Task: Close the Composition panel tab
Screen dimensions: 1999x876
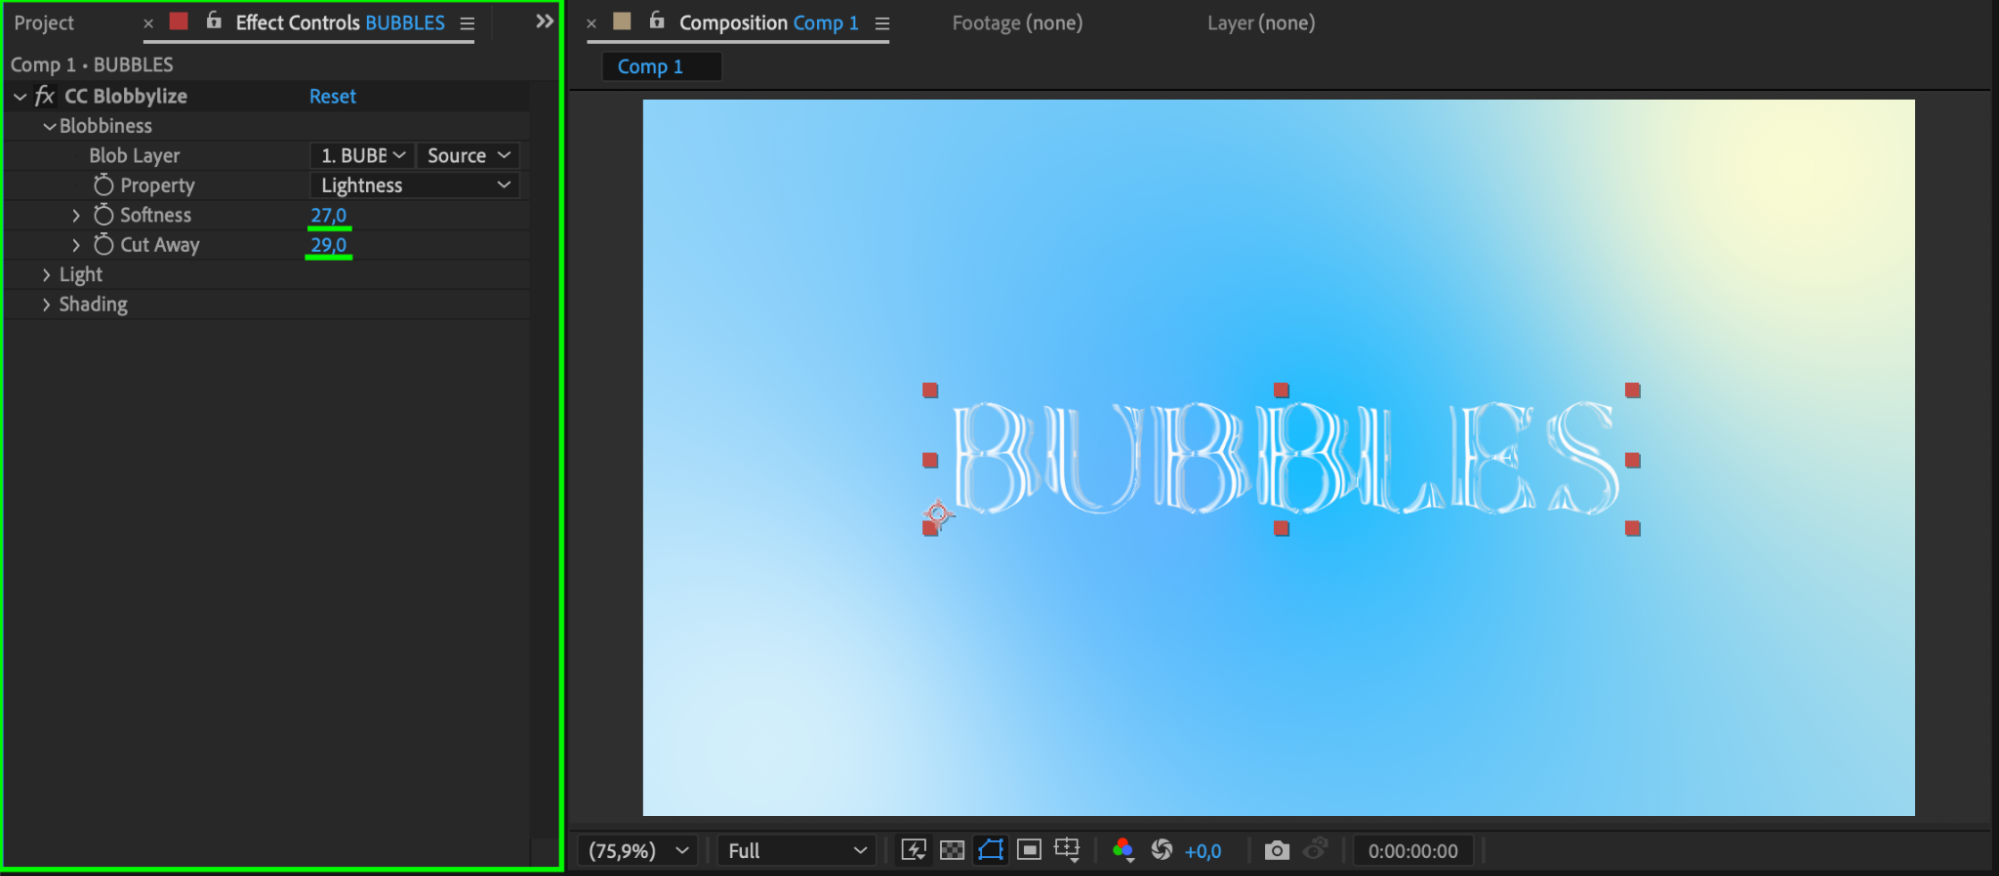Action: point(591,23)
